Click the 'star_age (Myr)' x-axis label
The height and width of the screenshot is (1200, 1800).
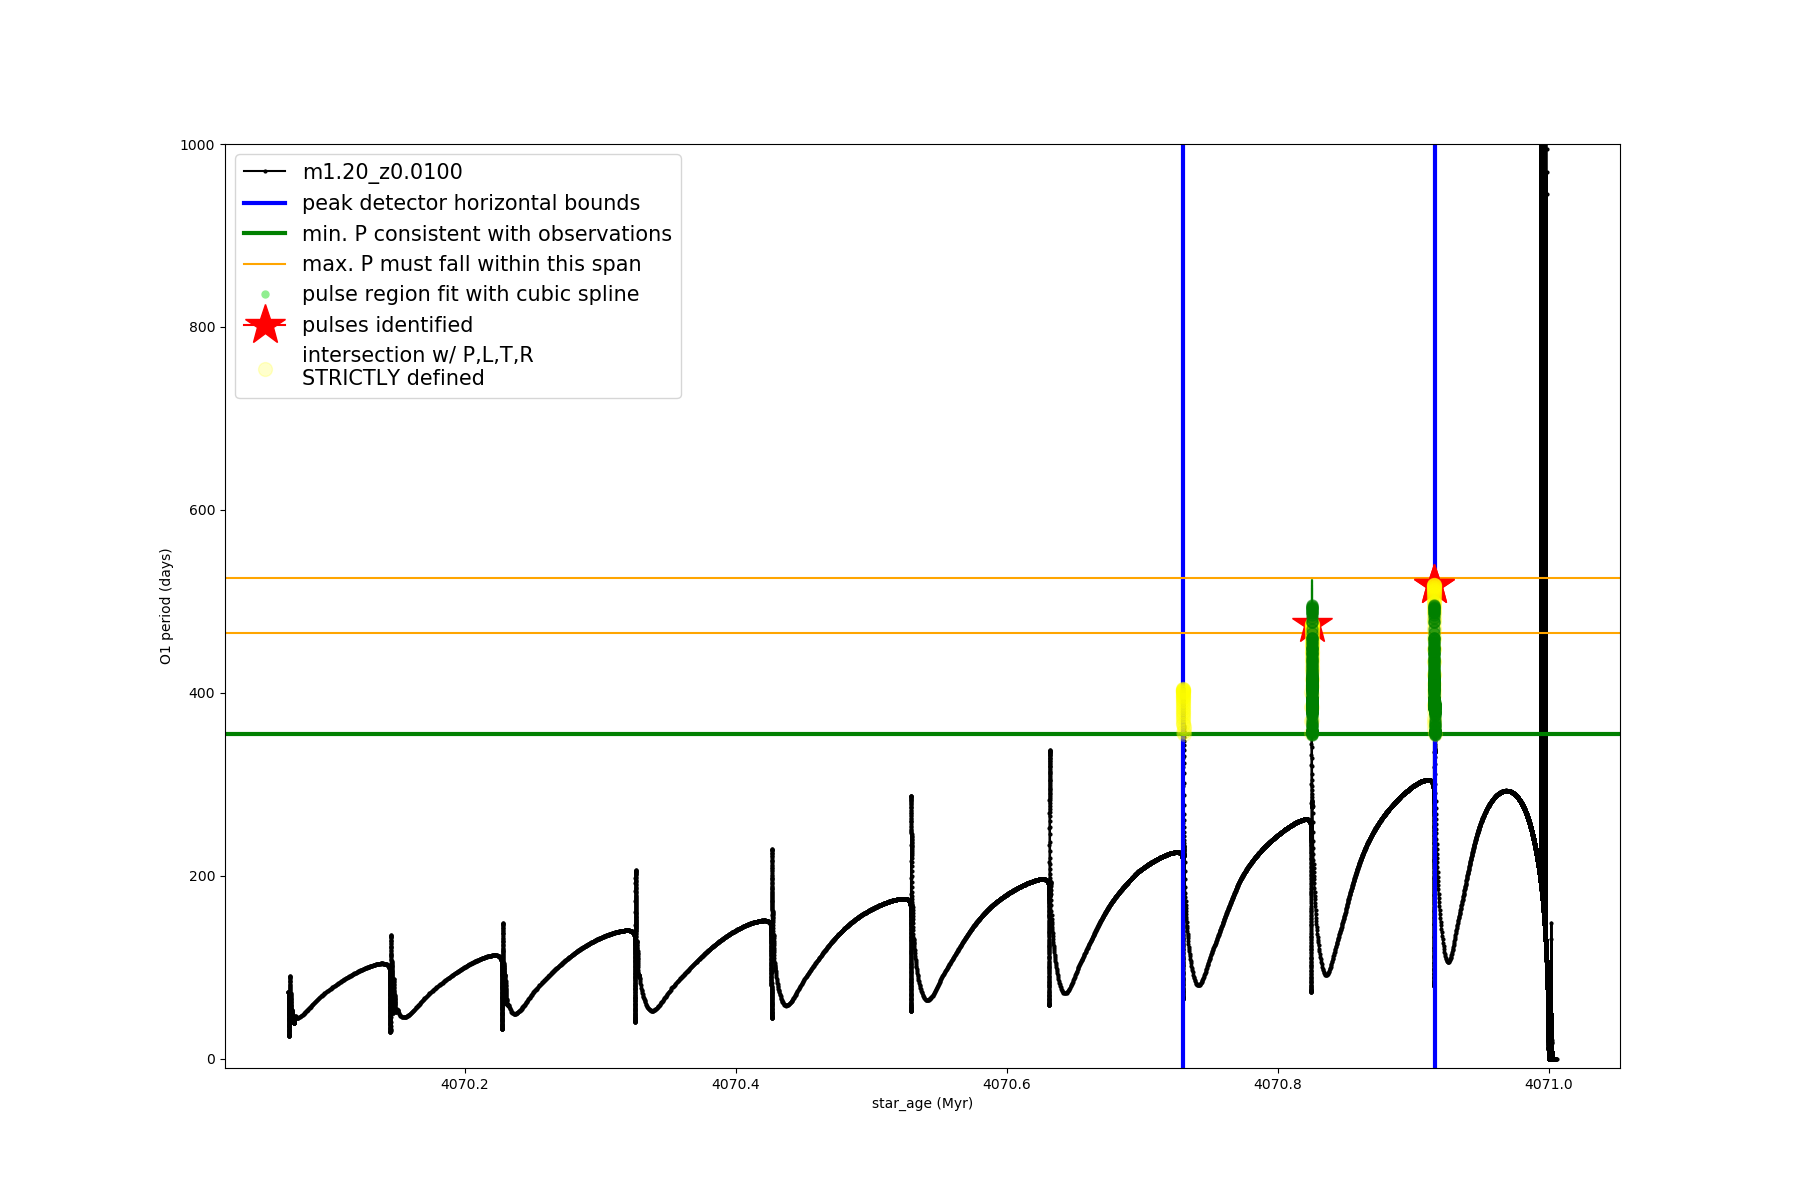(922, 1103)
